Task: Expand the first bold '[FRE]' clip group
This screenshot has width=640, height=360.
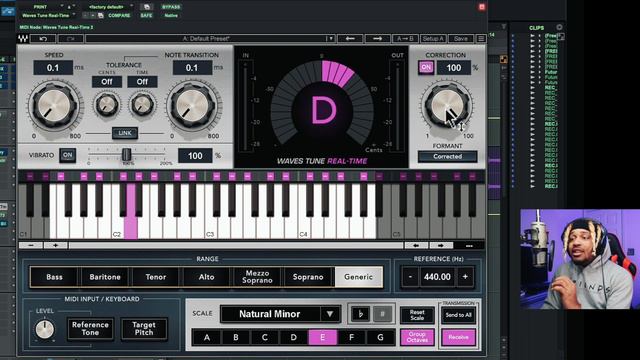Action: pos(532,51)
